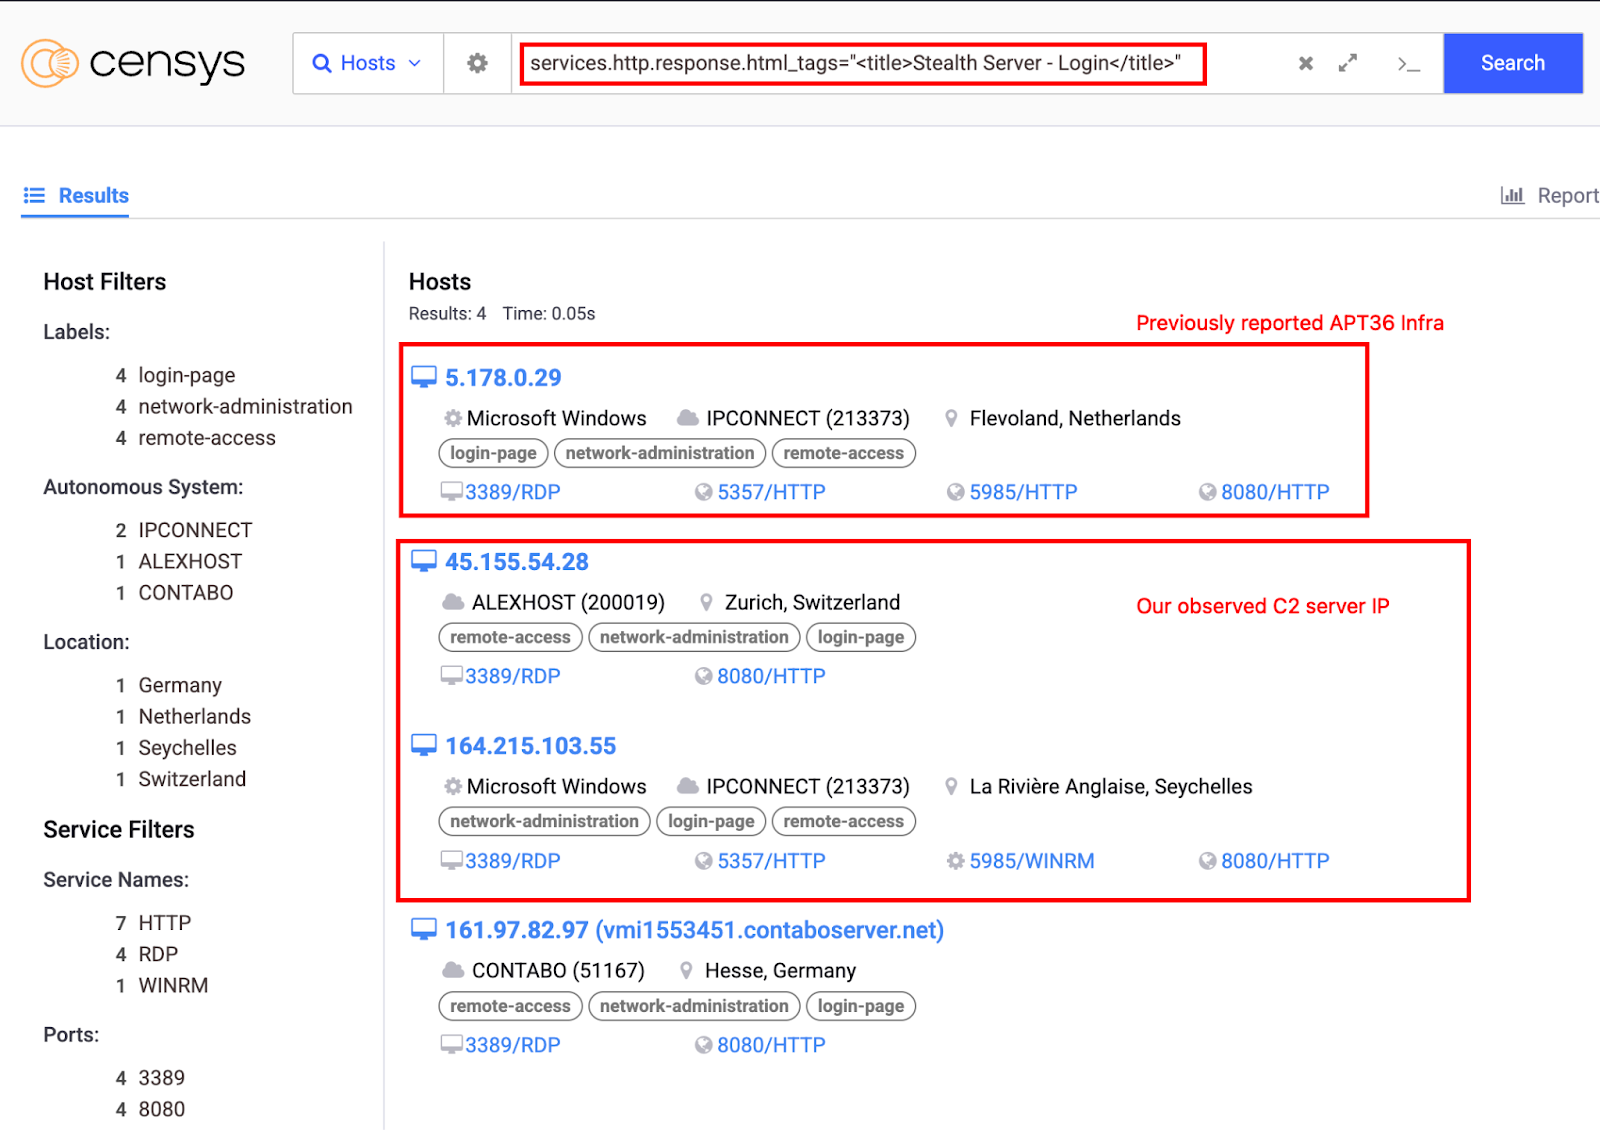Click login-page tag on host 5.178.0.29

click(x=493, y=453)
